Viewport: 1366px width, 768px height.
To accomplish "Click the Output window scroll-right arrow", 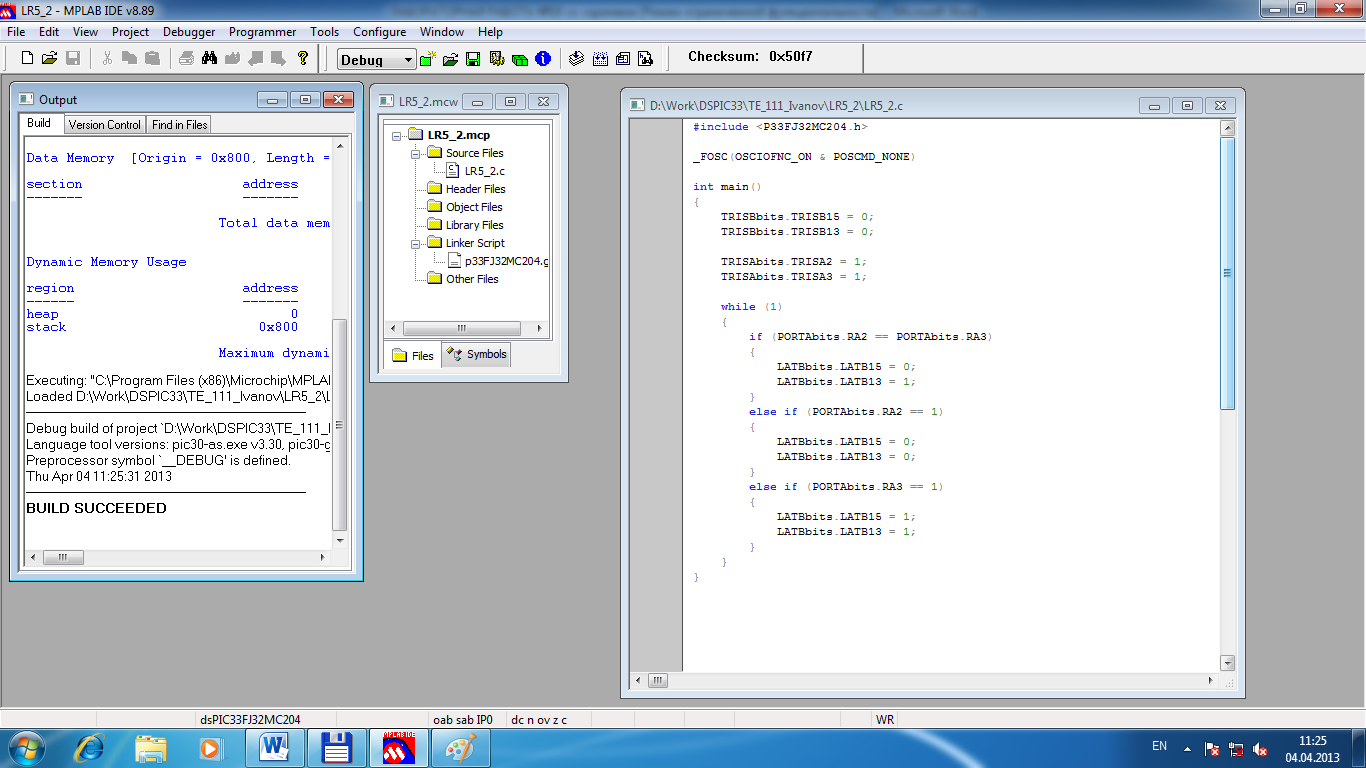I will [322, 557].
